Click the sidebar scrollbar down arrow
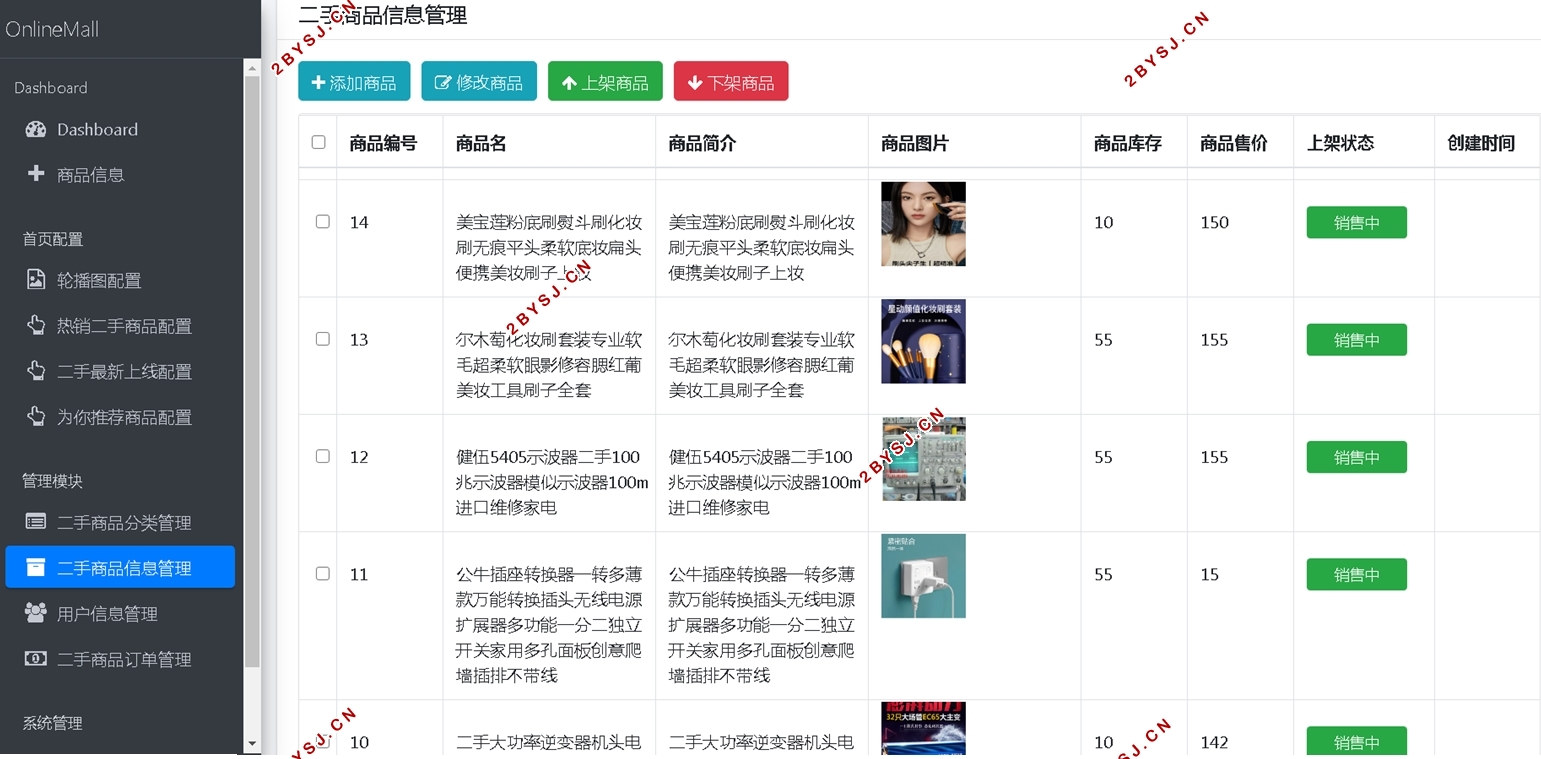The image size is (1541, 759). pyautogui.click(x=252, y=744)
